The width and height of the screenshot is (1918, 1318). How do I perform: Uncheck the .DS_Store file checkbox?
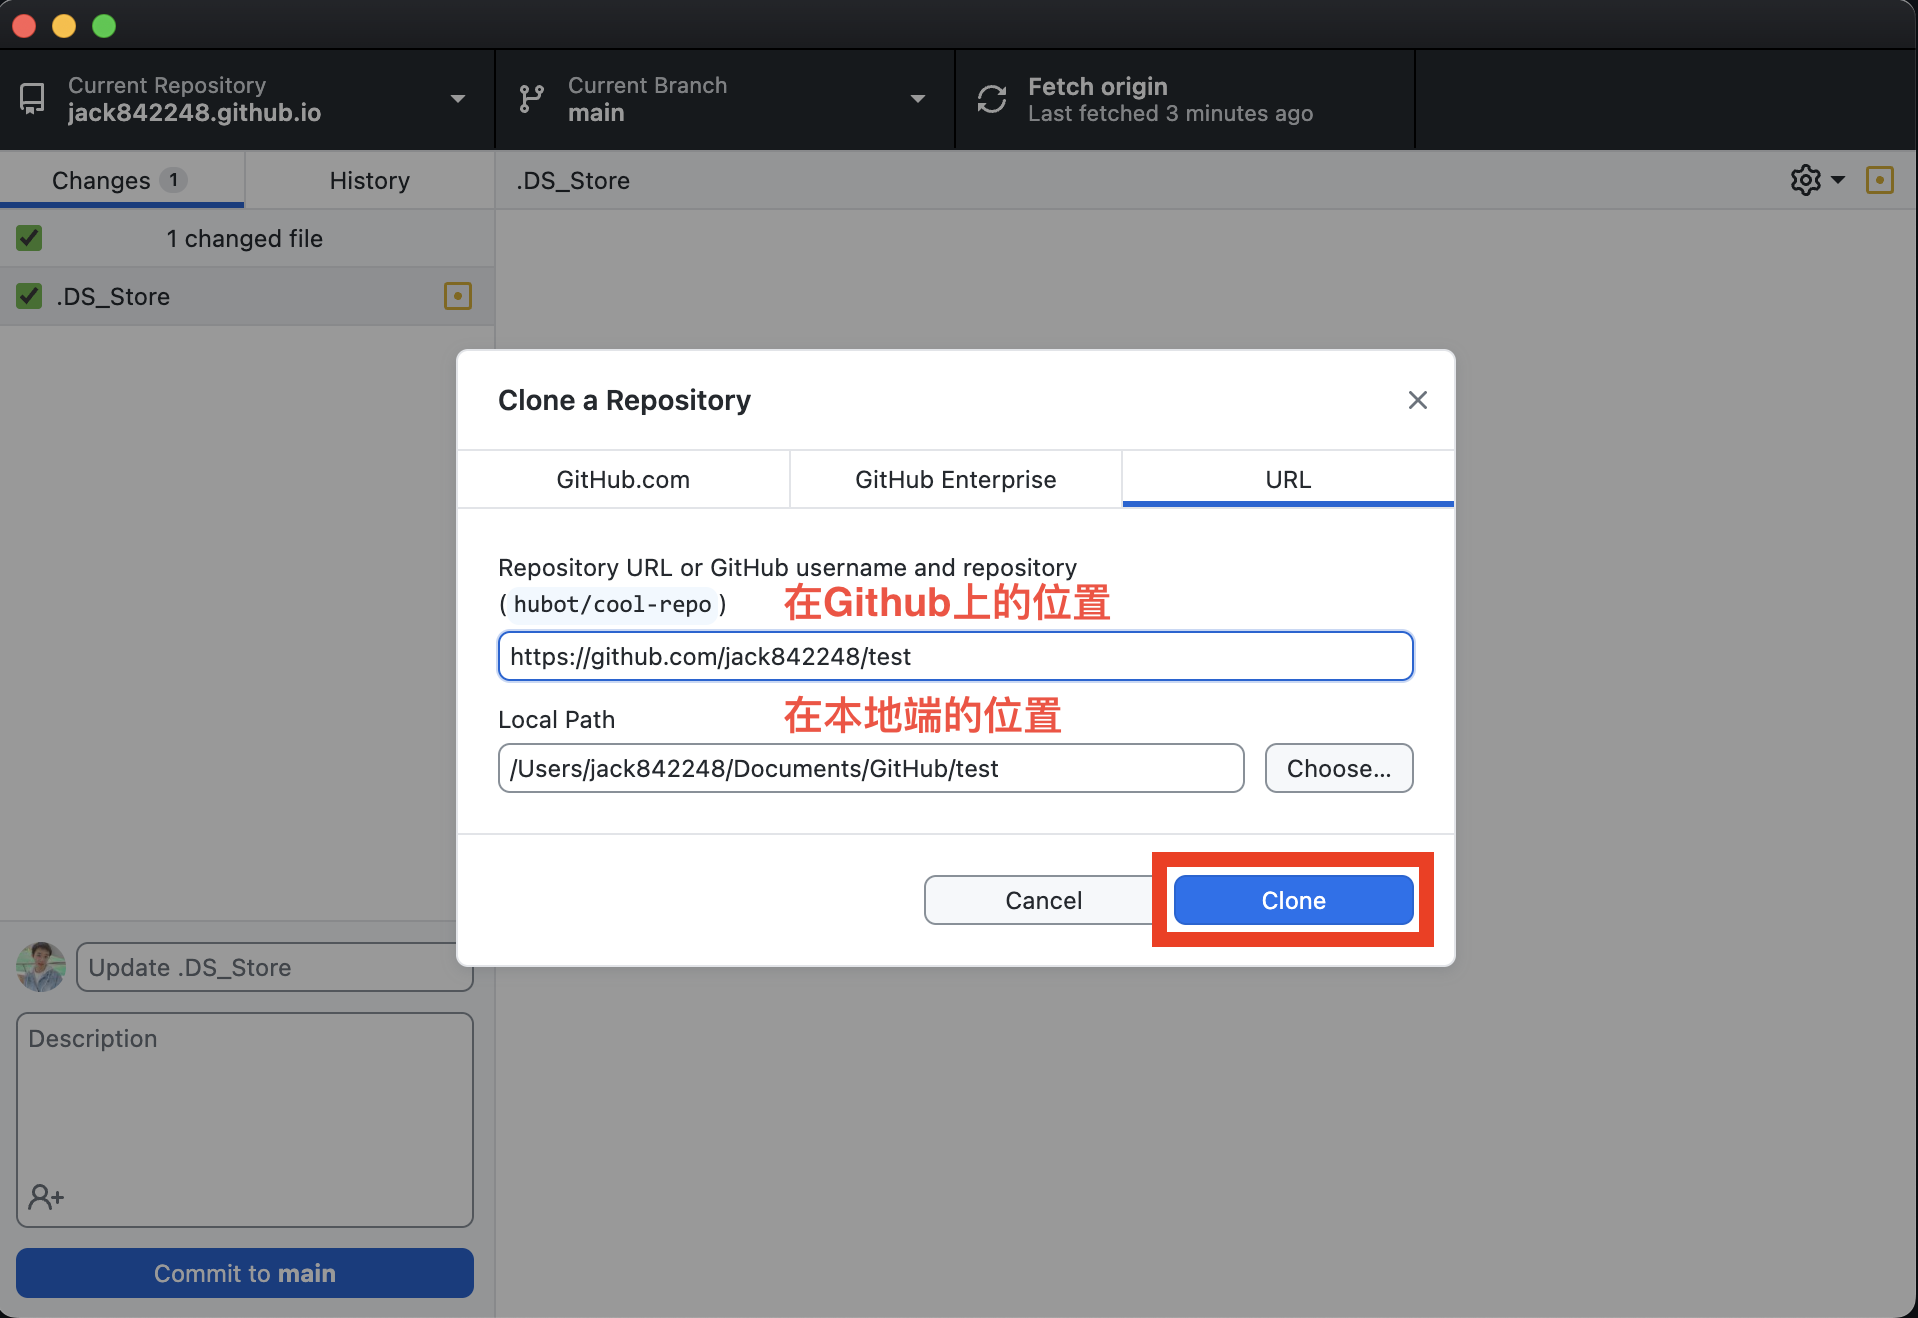29,296
